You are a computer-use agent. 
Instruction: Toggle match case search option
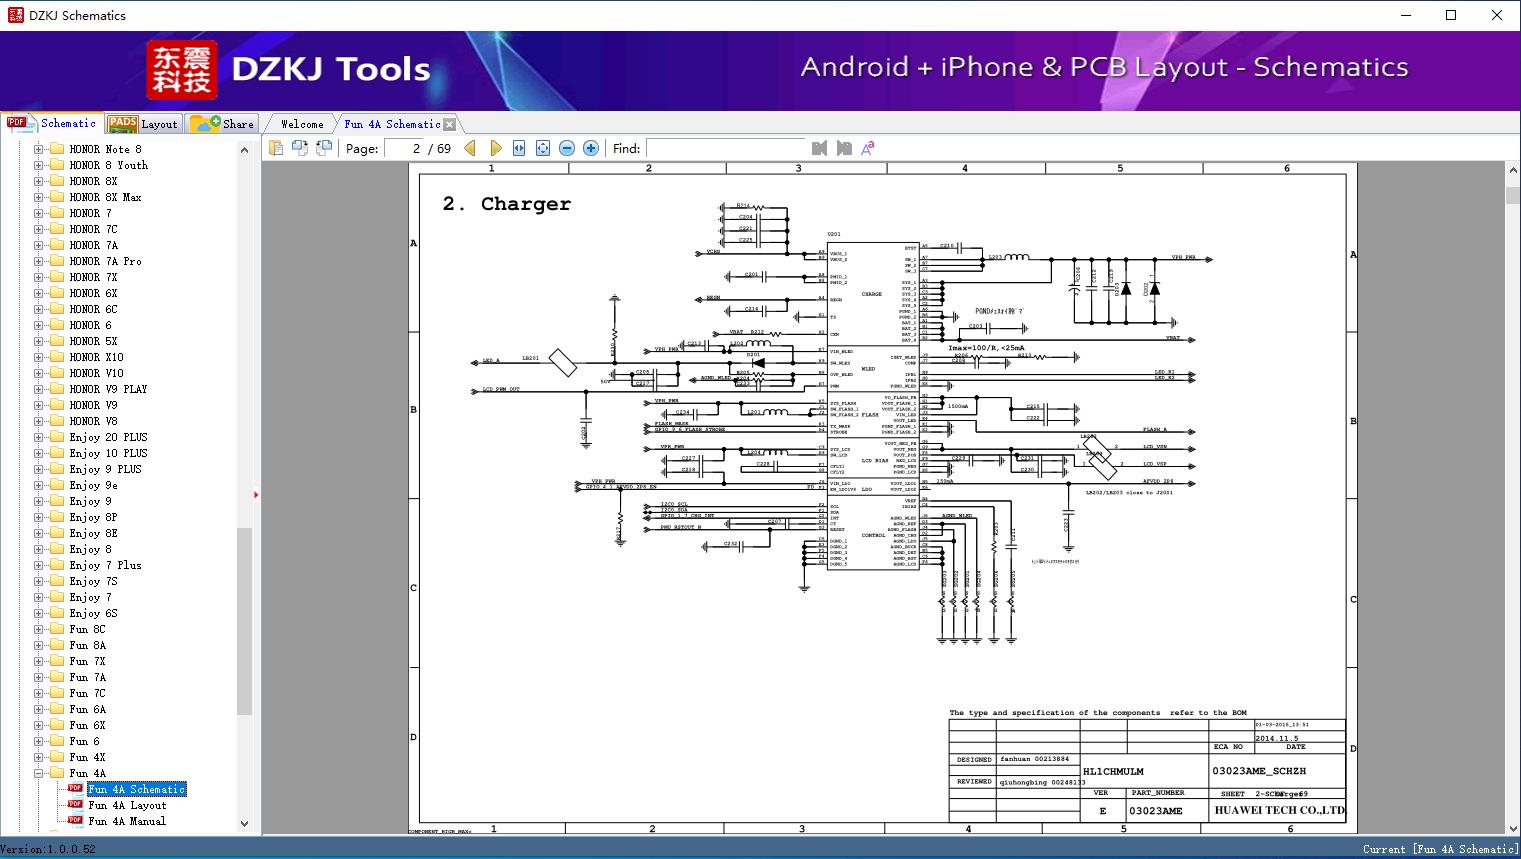[x=868, y=148]
